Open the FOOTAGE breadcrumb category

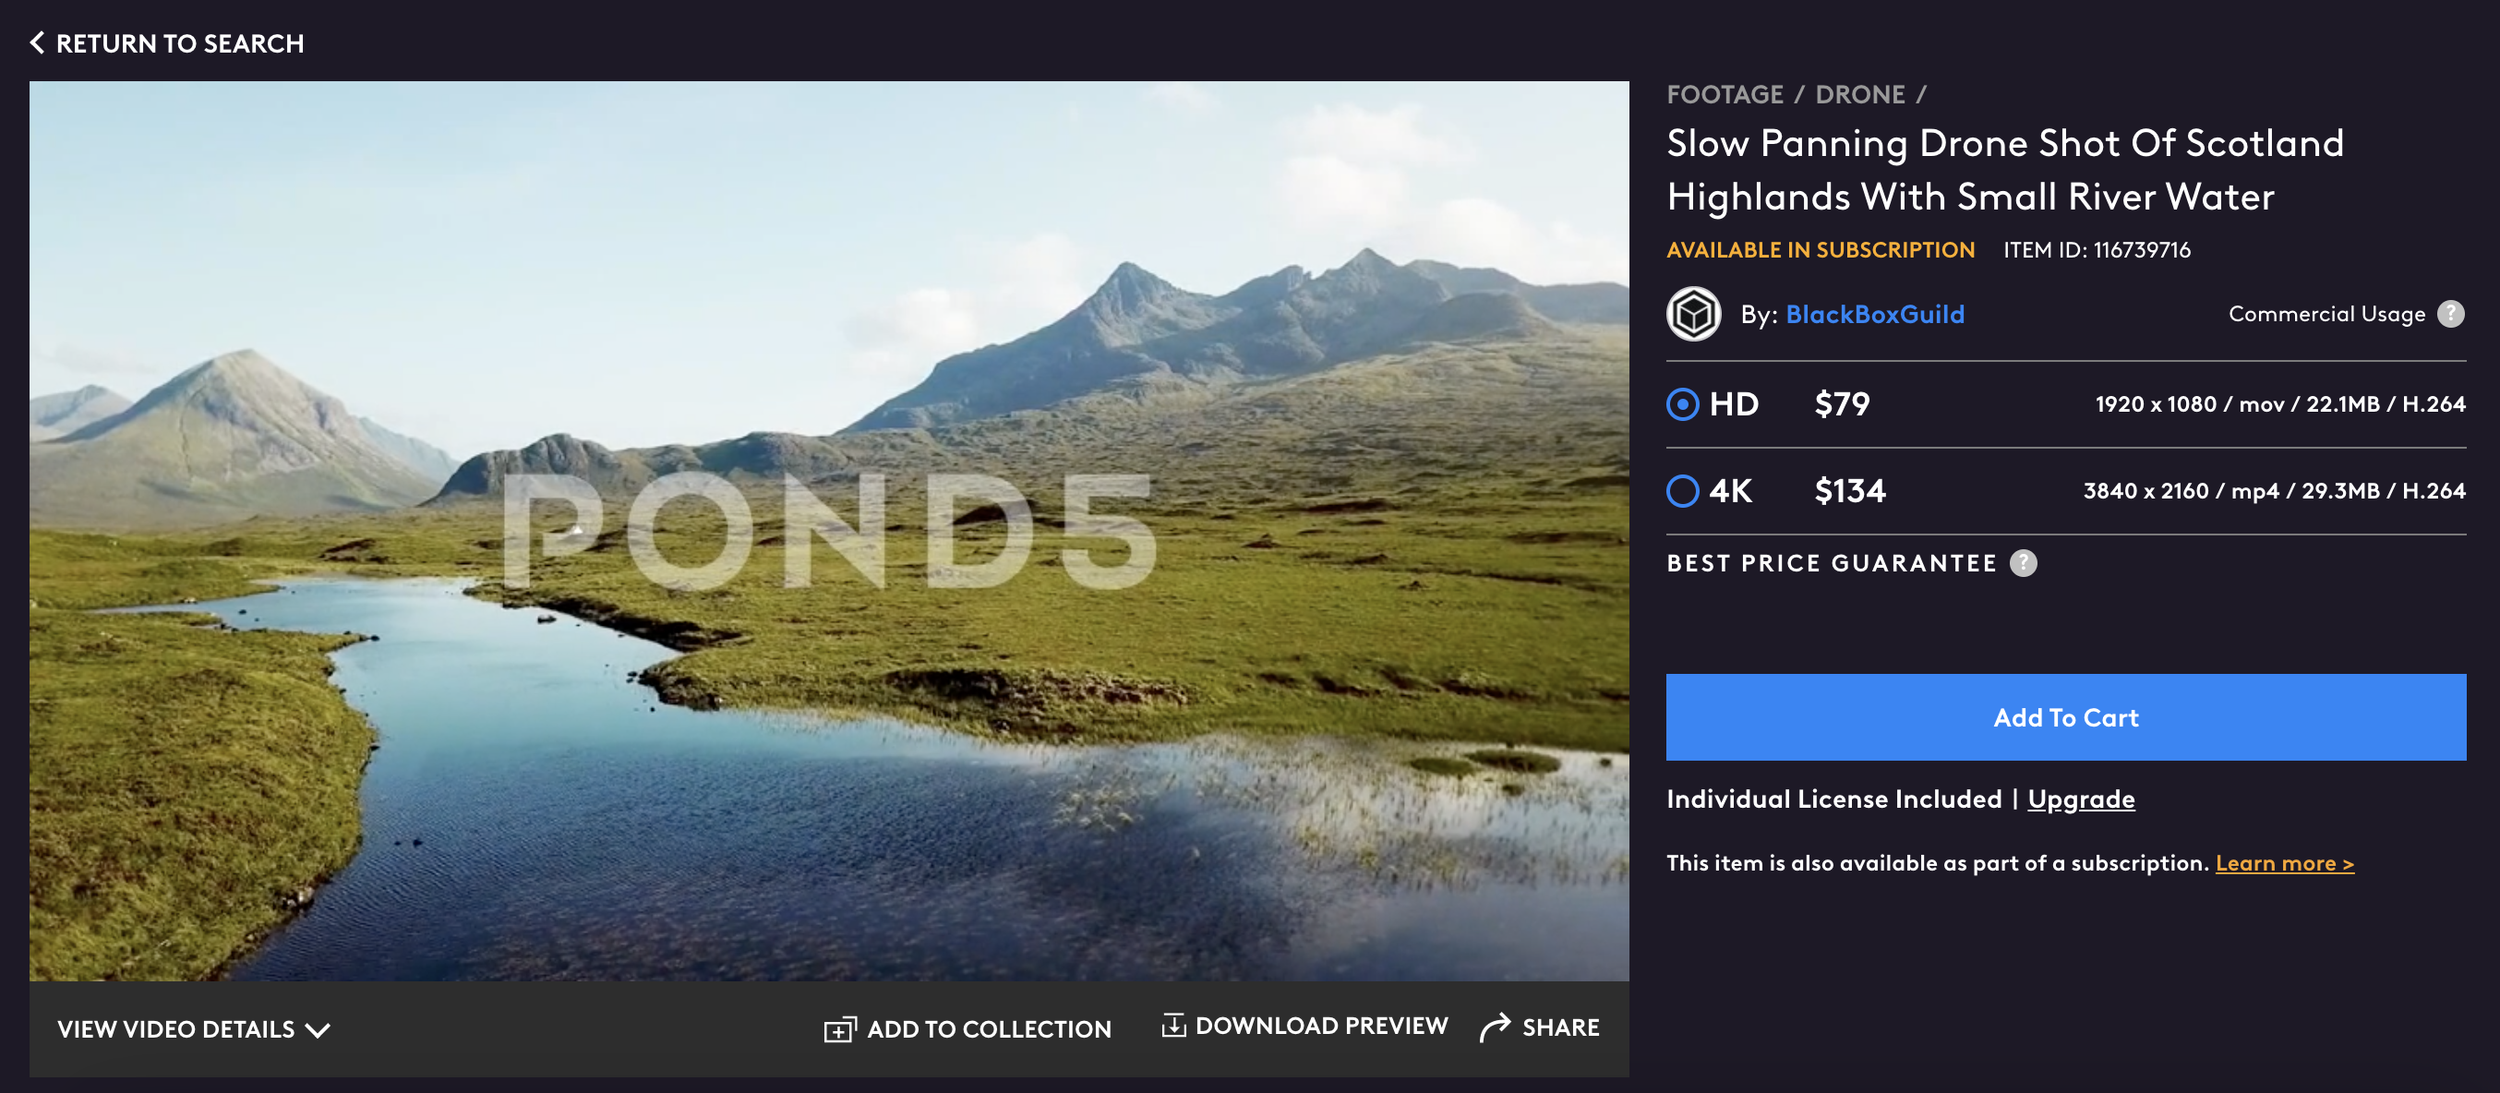point(1725,93)
